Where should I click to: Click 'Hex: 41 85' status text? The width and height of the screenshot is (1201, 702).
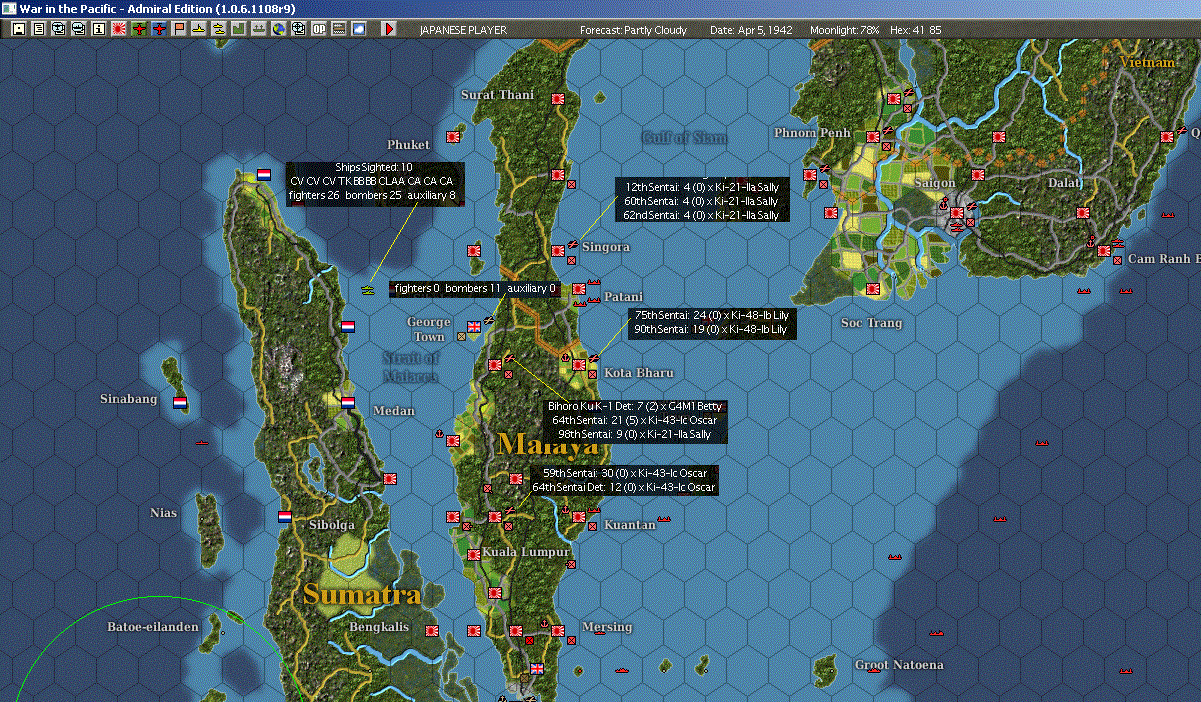(915, 30)
